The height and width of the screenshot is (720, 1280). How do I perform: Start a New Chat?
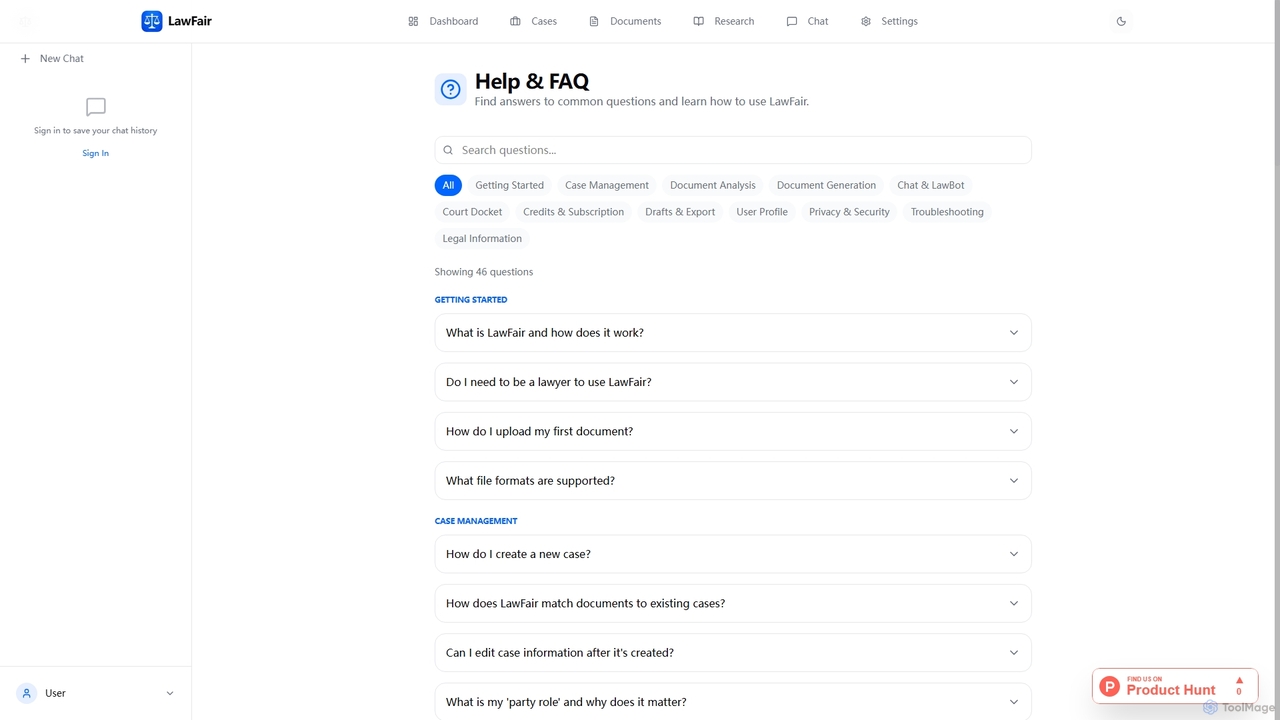coord(53,59)
